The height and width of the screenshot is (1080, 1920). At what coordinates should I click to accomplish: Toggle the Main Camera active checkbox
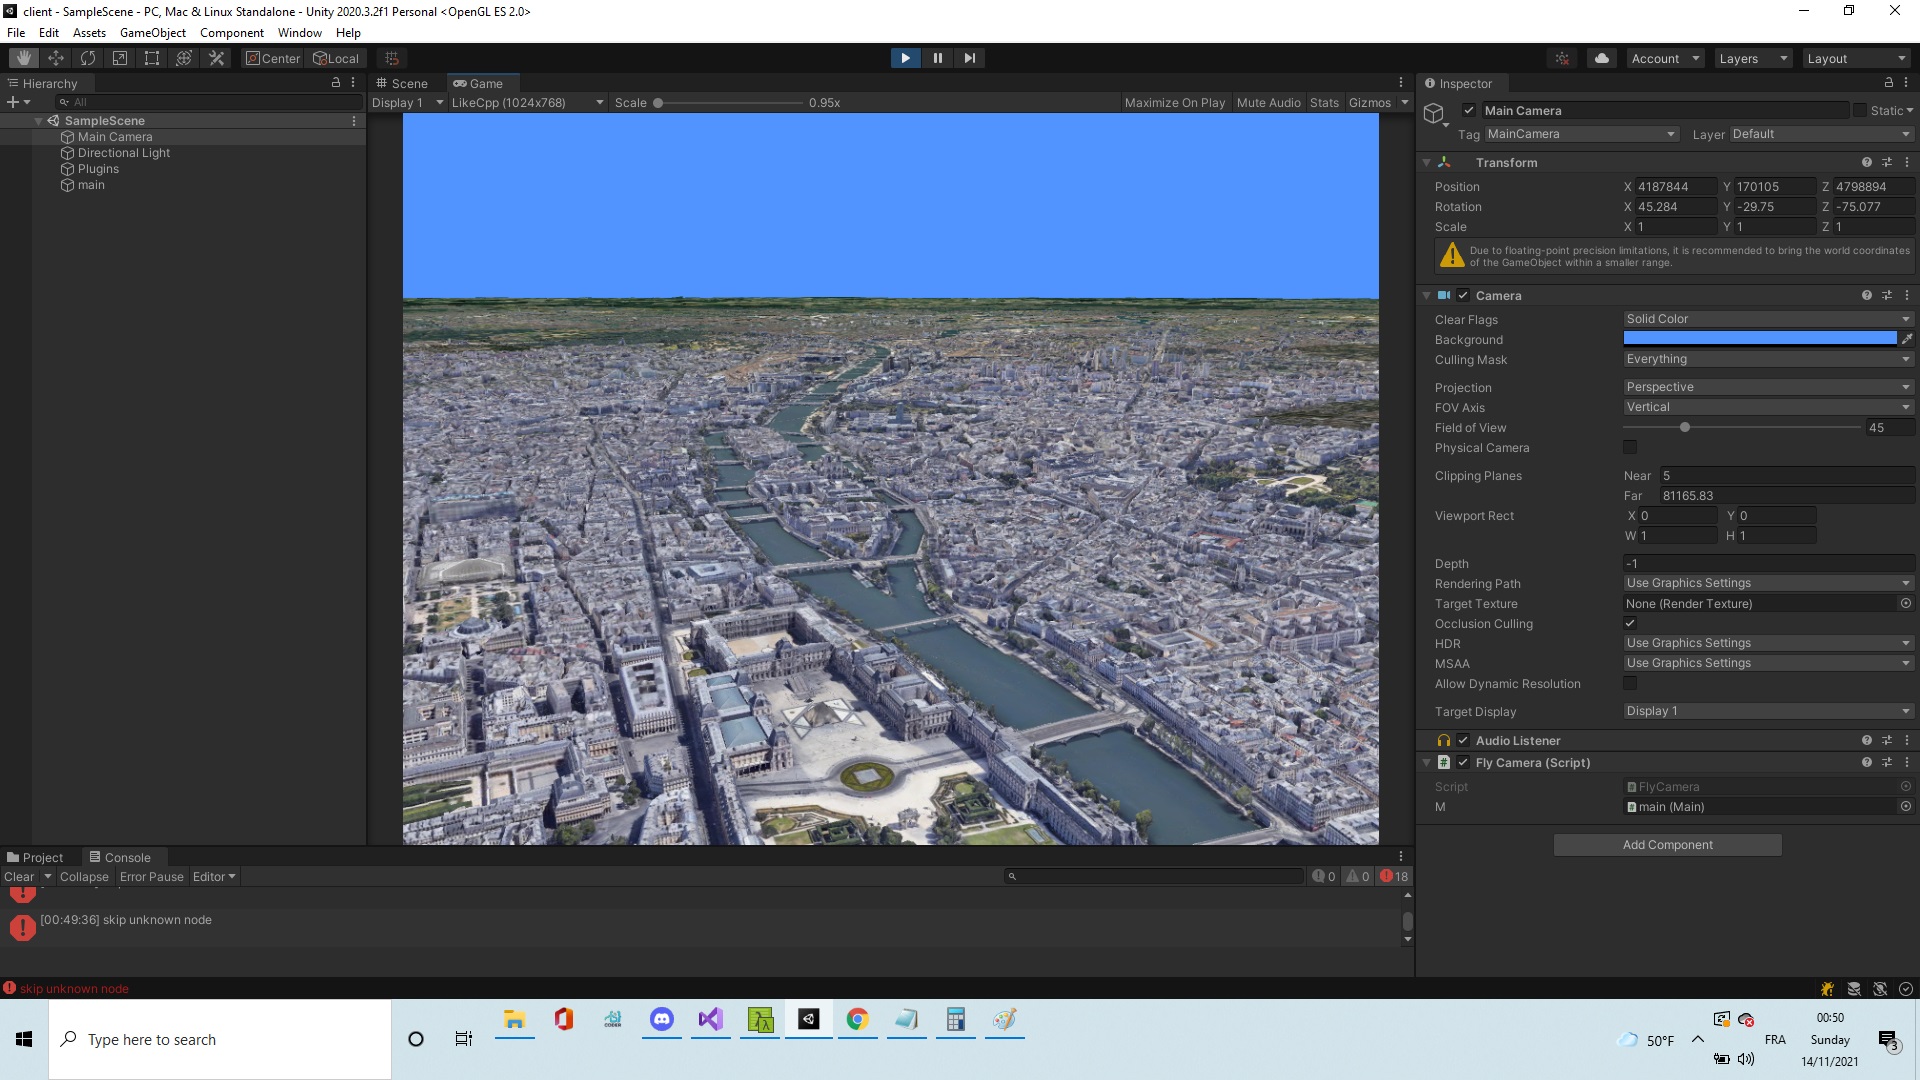(x=1469, y=111)
